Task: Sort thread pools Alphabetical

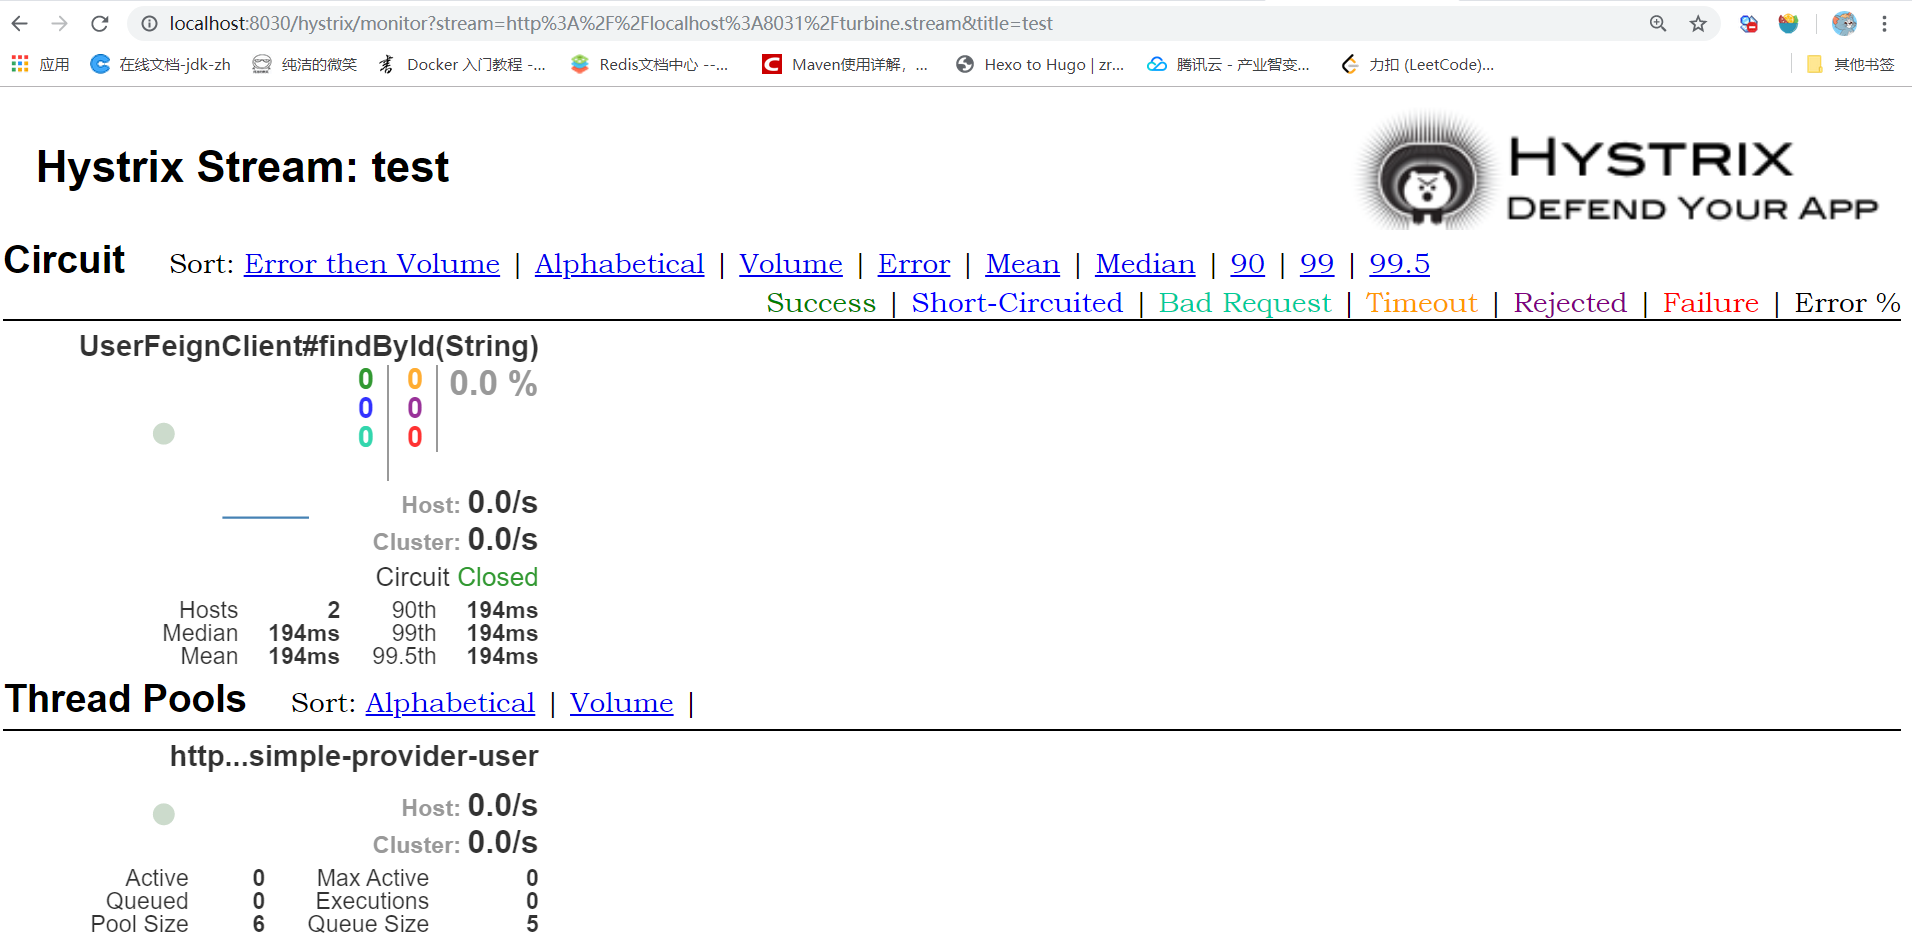Action: tap(450, 703)
